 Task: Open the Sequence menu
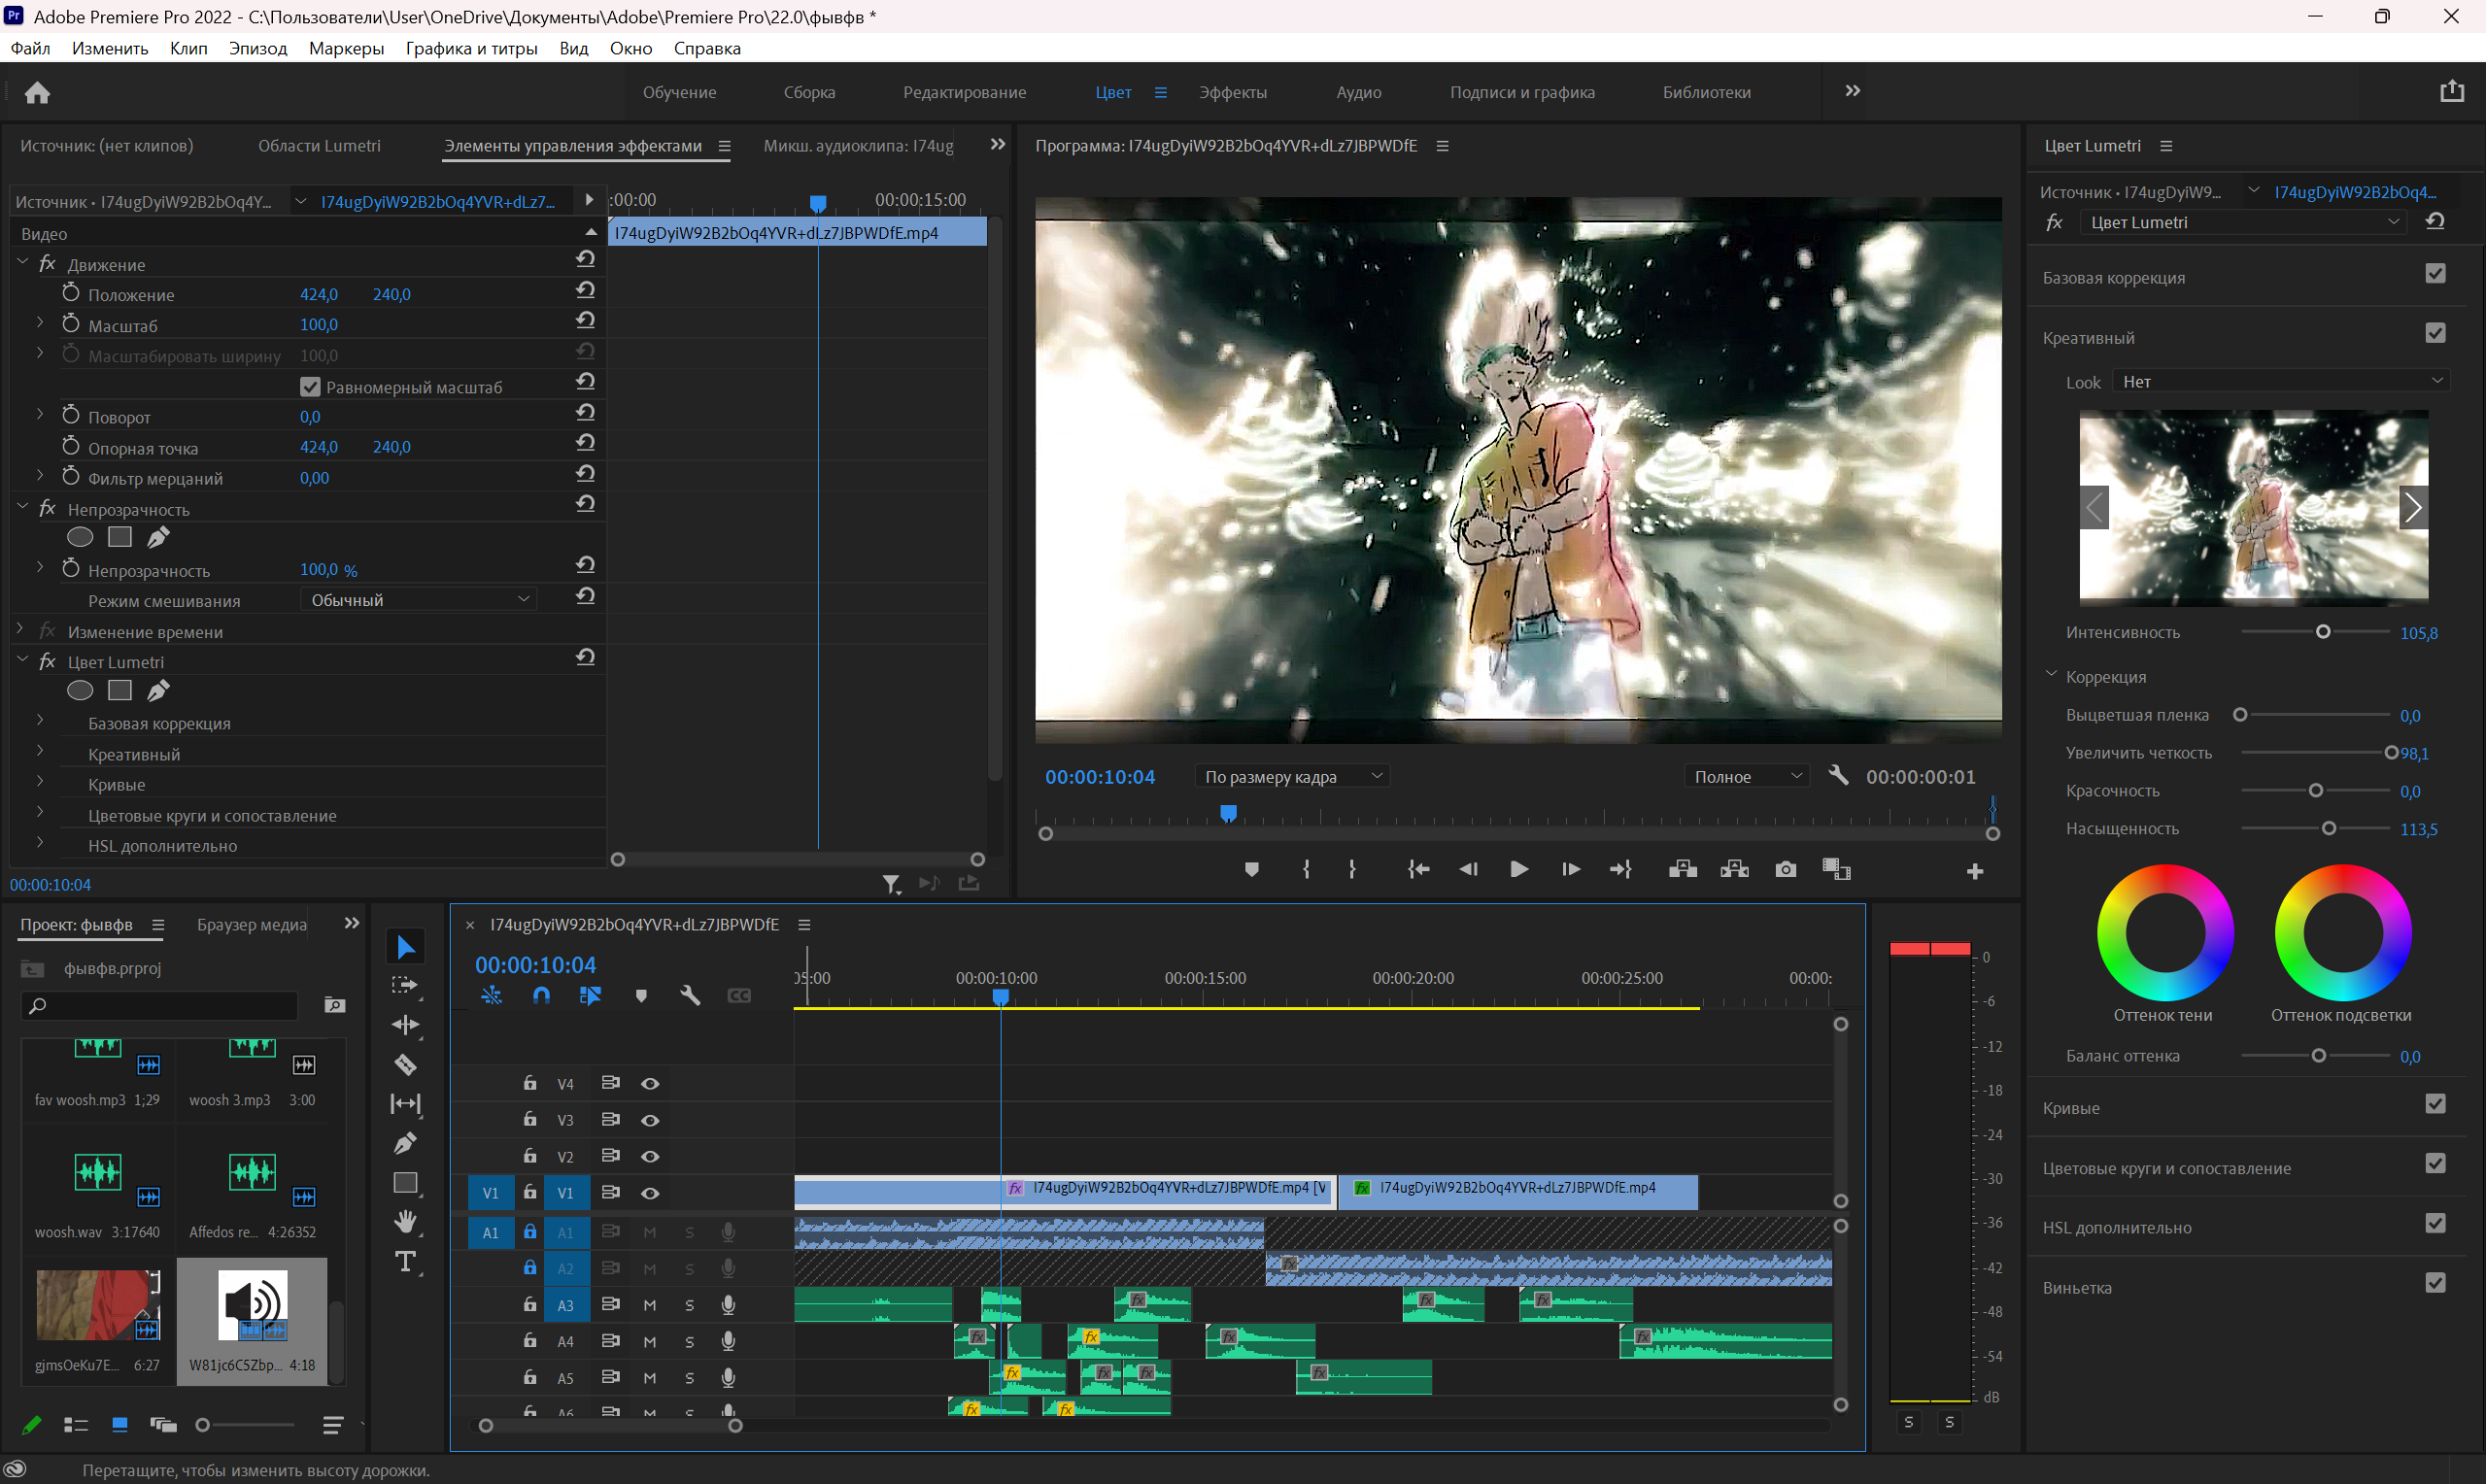257,48
